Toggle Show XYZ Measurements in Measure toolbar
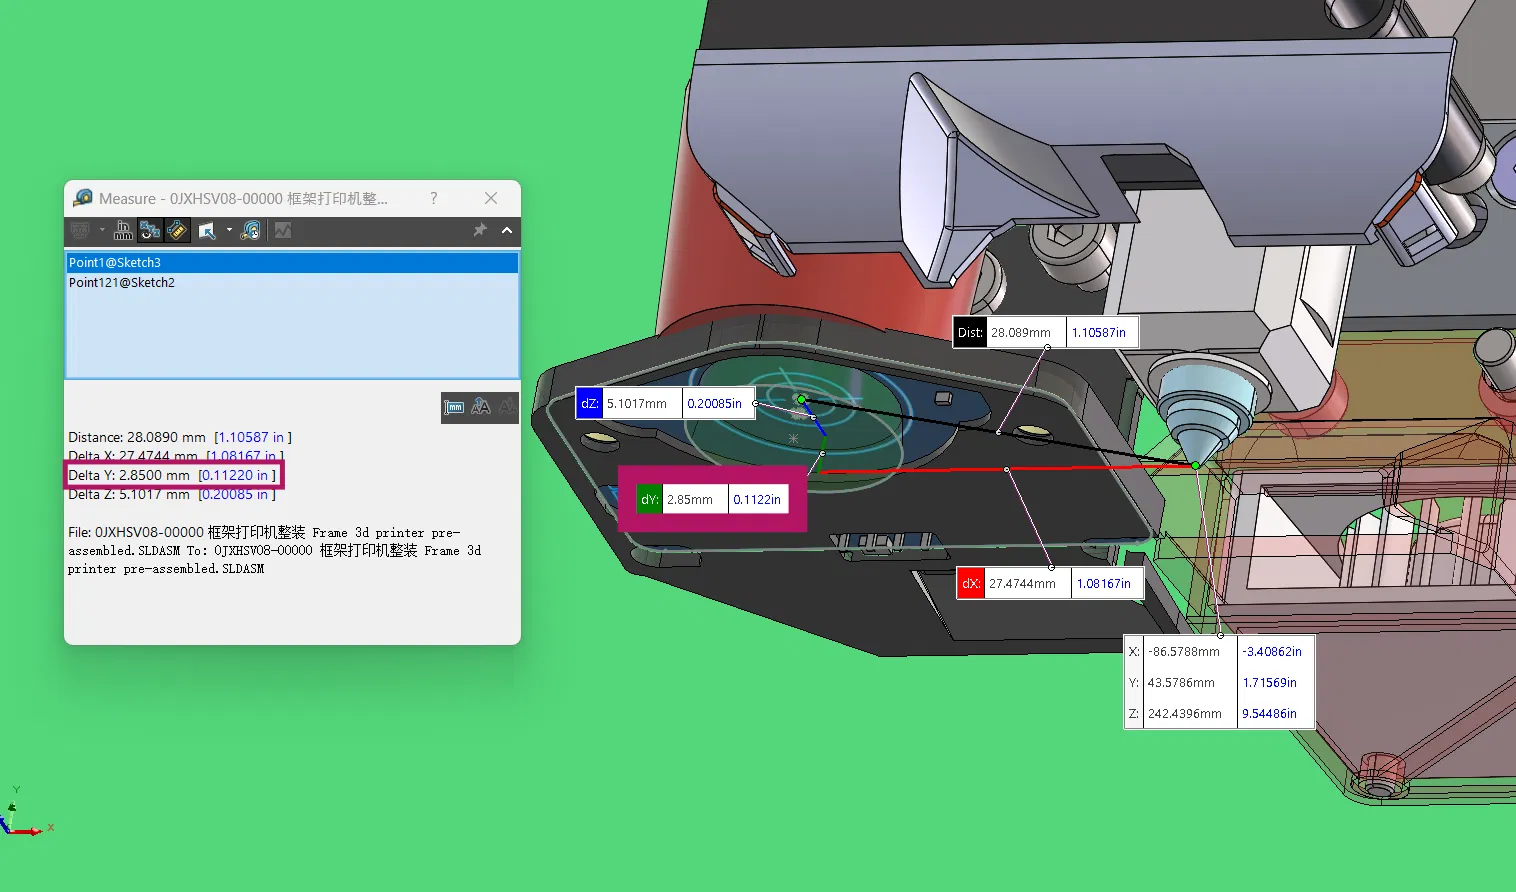This screenshot has height=892, width=1516. (x=150, y=231)
